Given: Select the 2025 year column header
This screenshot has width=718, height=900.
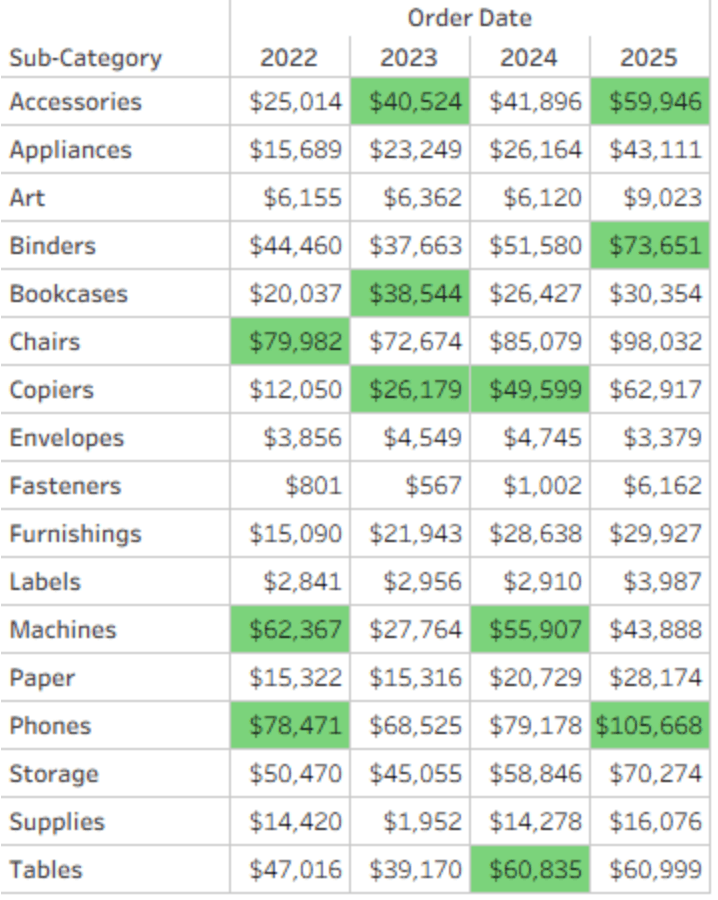Looking at the screenshot, I should 649,58.
